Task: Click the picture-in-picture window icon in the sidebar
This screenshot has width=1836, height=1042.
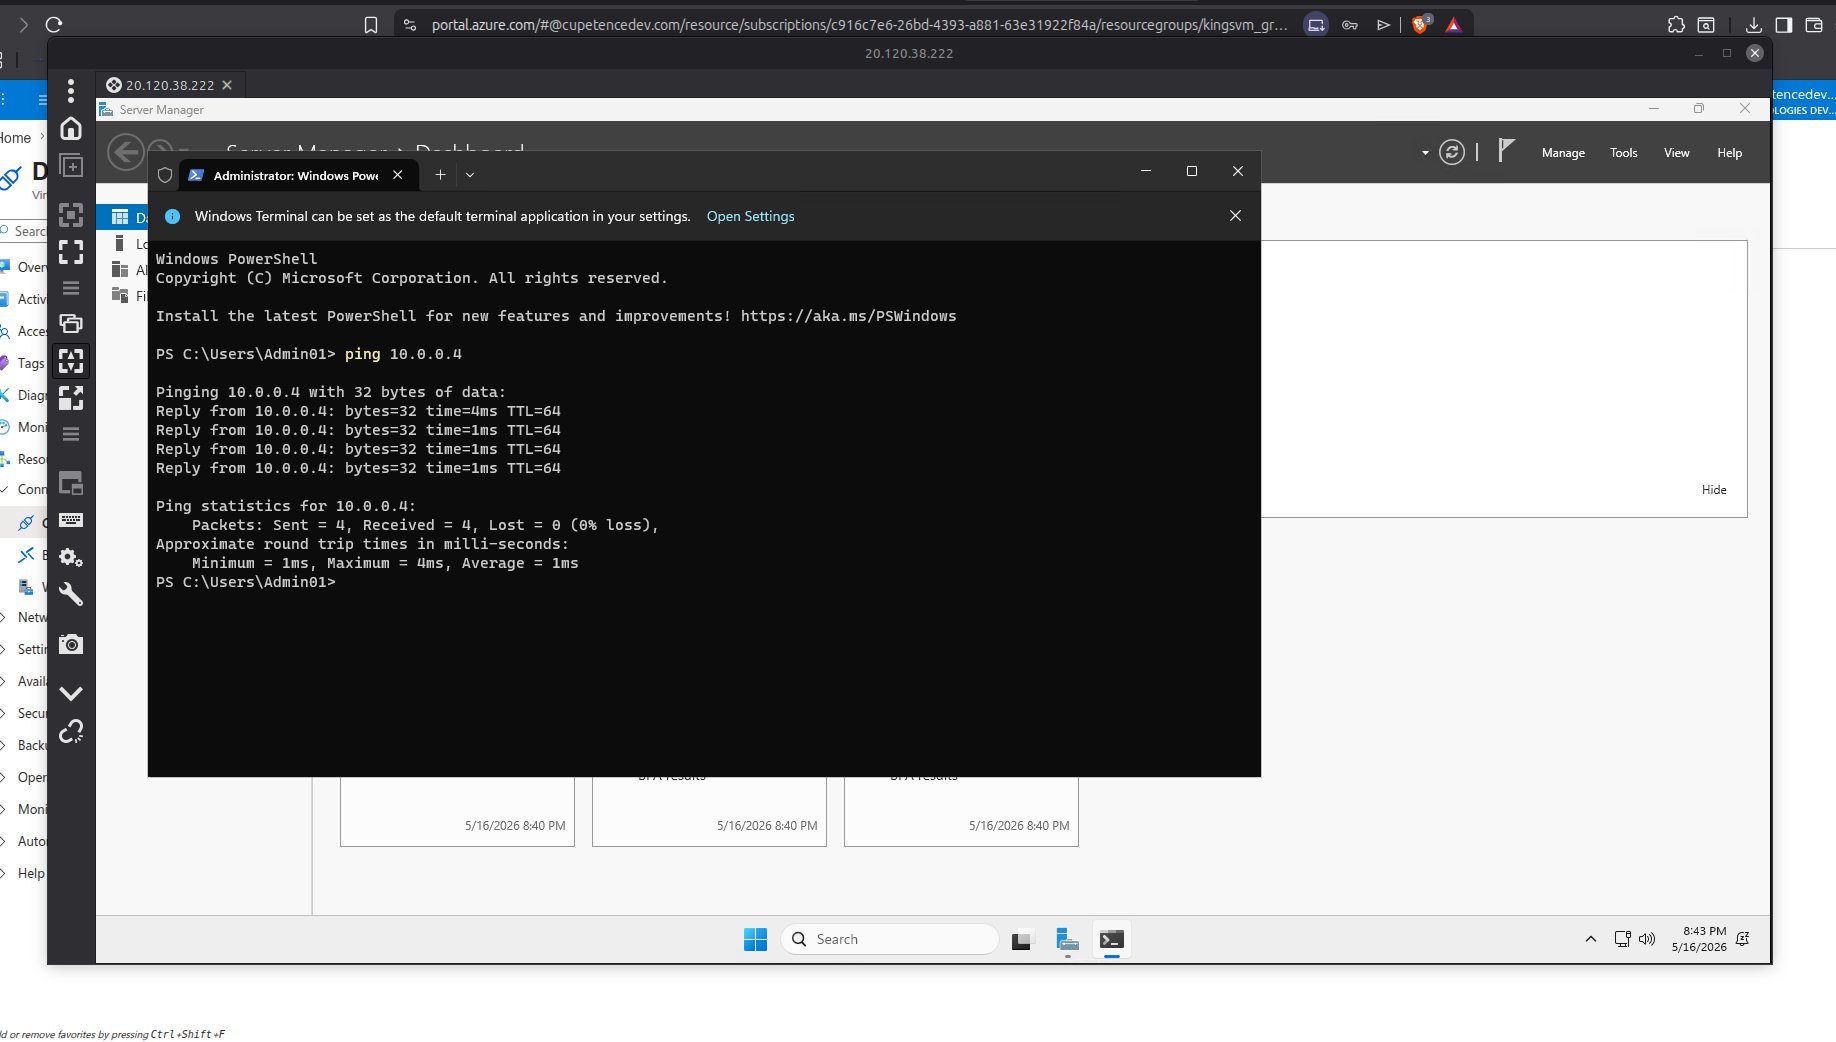Action: pyautogui.click(x=71, y=484)
